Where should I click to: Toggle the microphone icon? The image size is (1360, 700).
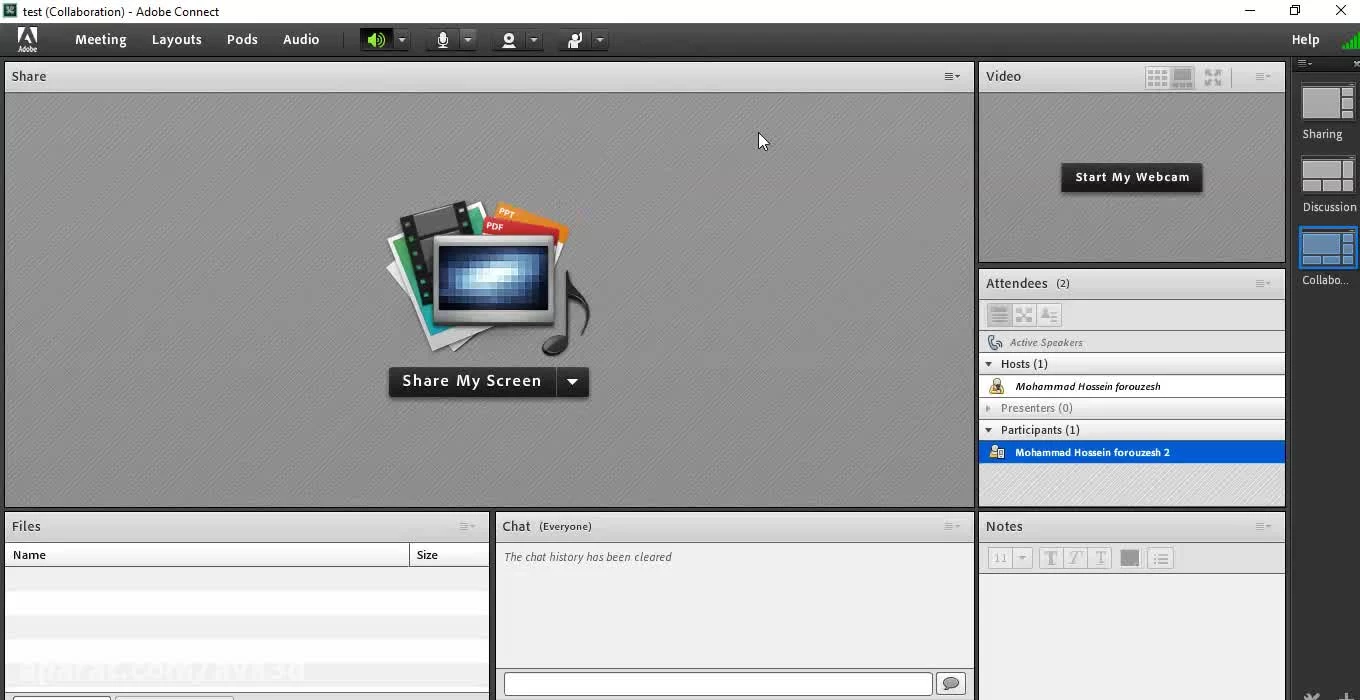click(443, 40)
